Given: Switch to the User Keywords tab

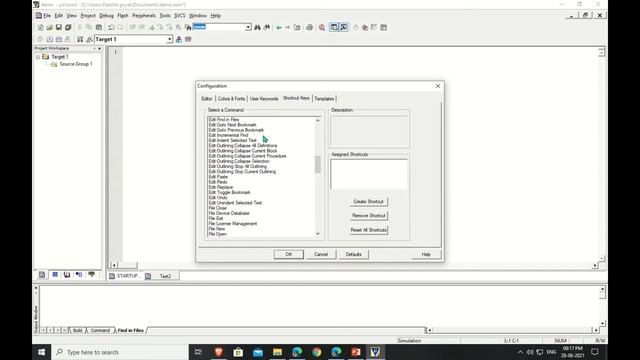Looking at the screenshot, I should tap(264, 99).
